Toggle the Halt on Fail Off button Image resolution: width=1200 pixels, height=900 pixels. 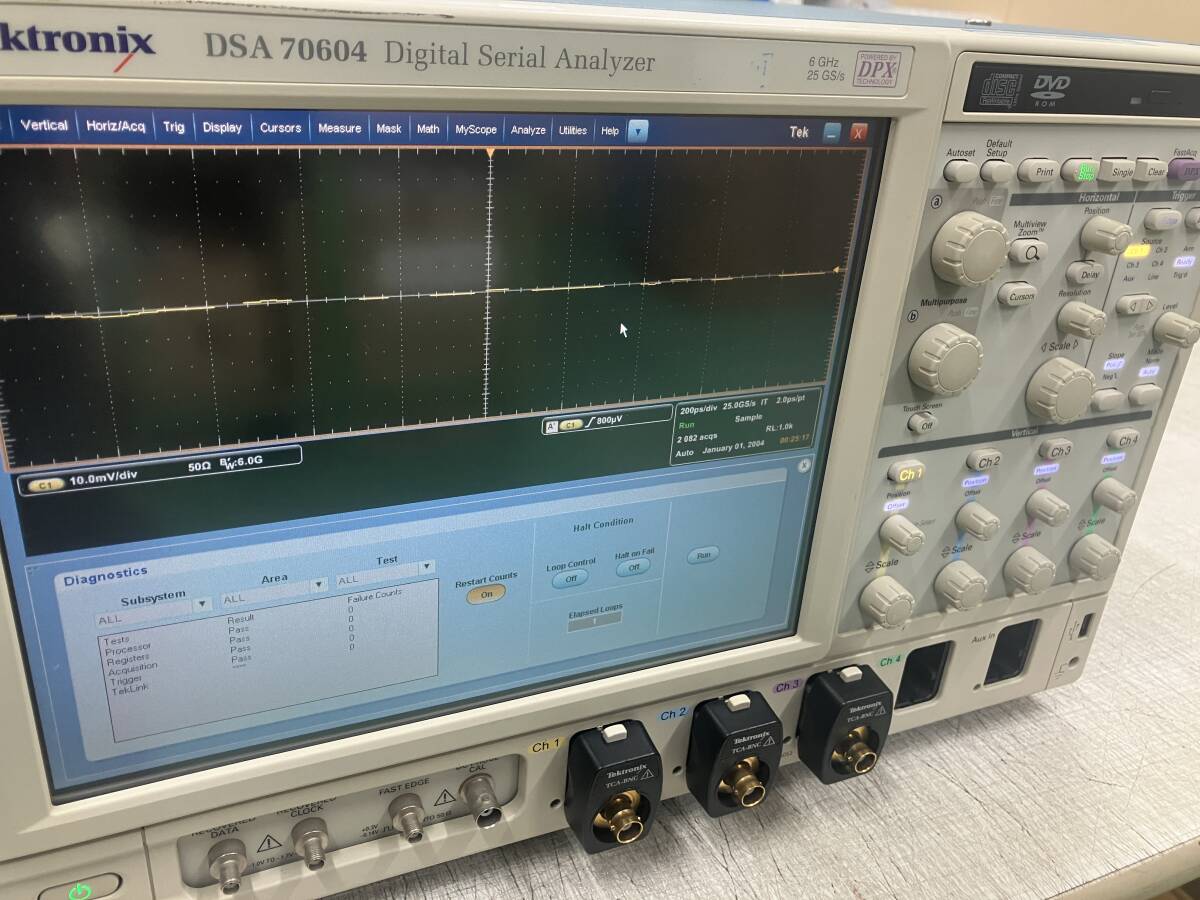(632, 568)
